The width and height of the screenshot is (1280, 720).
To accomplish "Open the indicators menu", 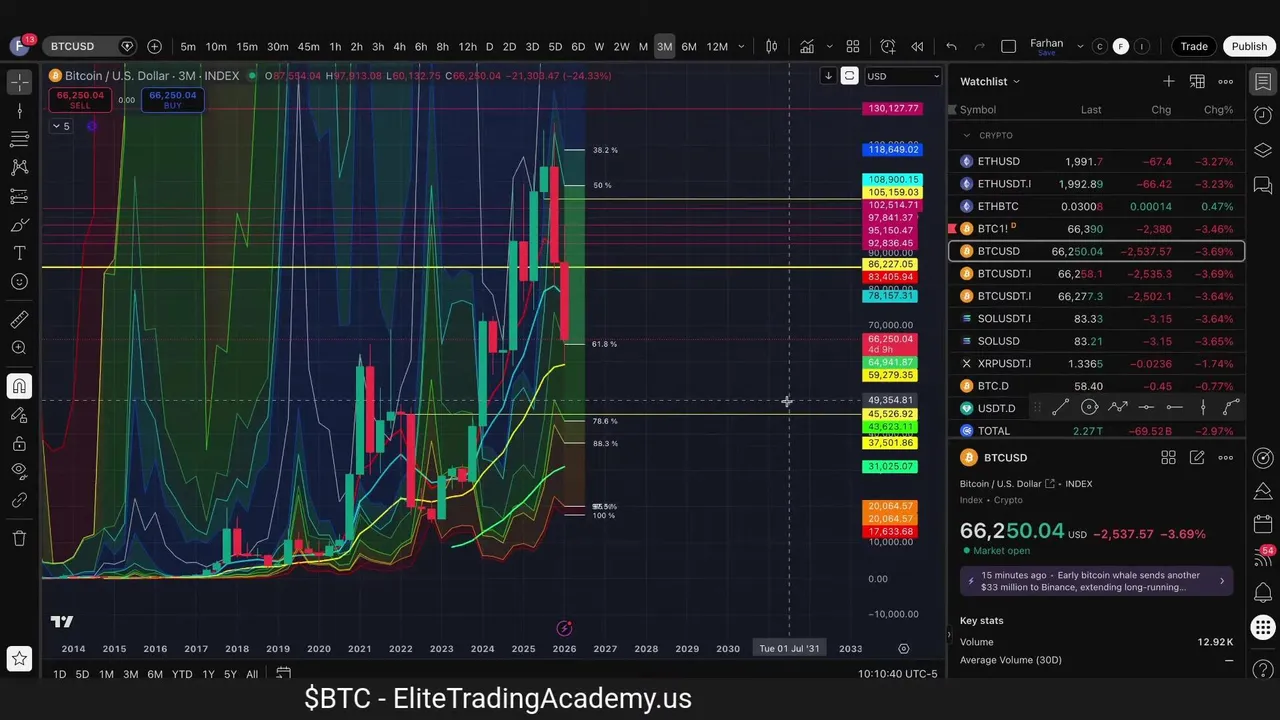I will (806, 46).
